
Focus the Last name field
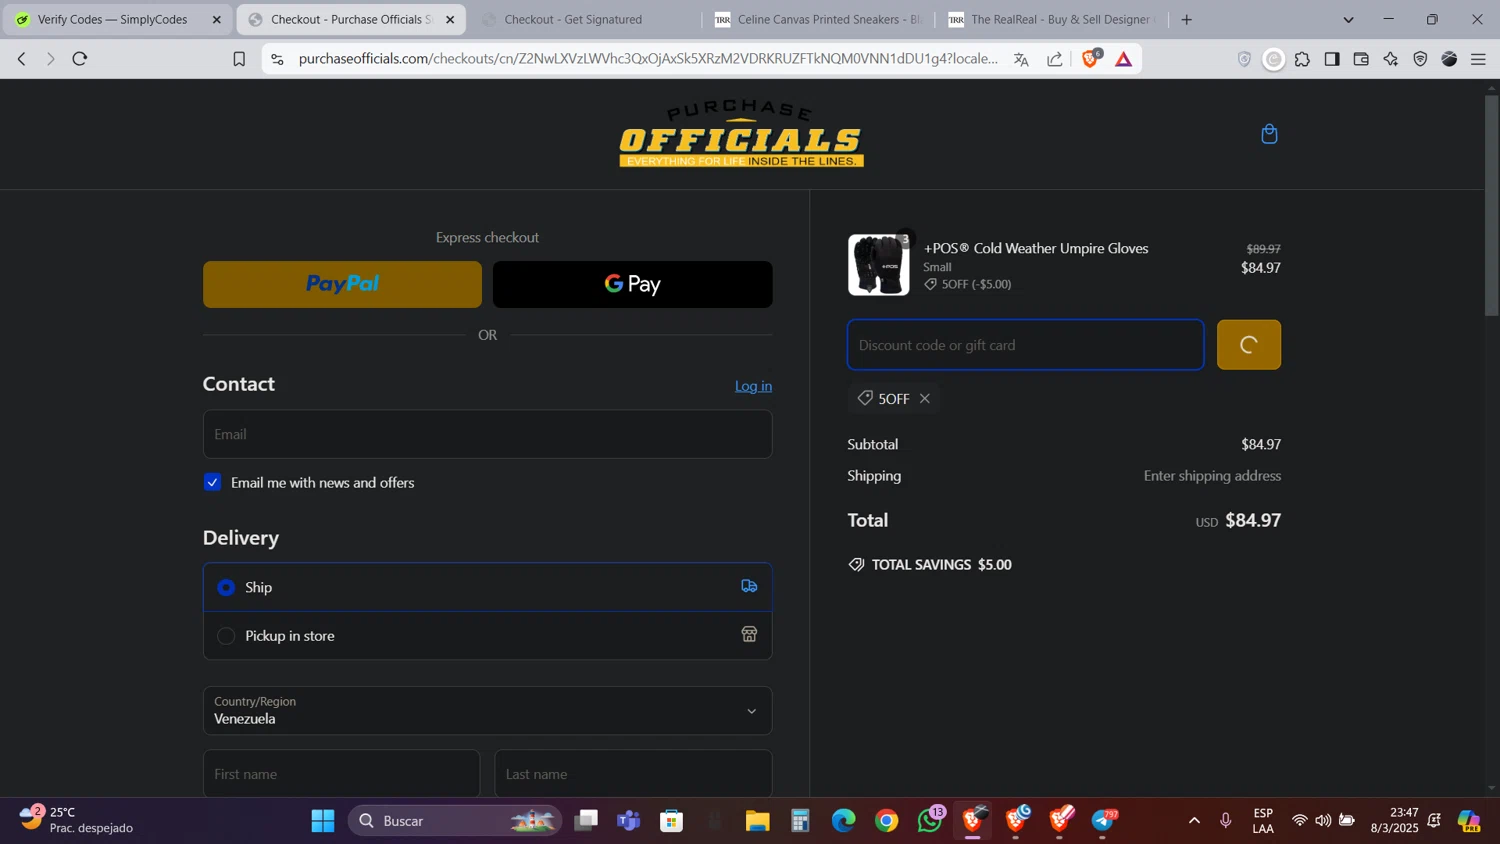click(633, 774)
